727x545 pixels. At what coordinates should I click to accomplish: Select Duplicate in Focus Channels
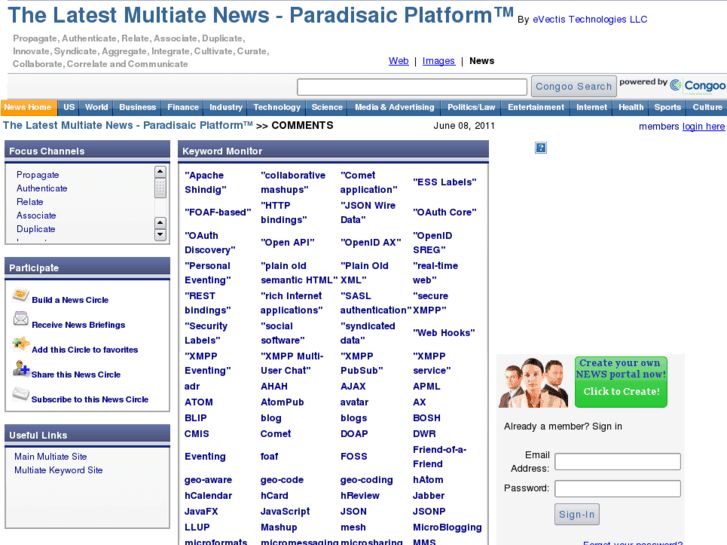pos(36,229)
